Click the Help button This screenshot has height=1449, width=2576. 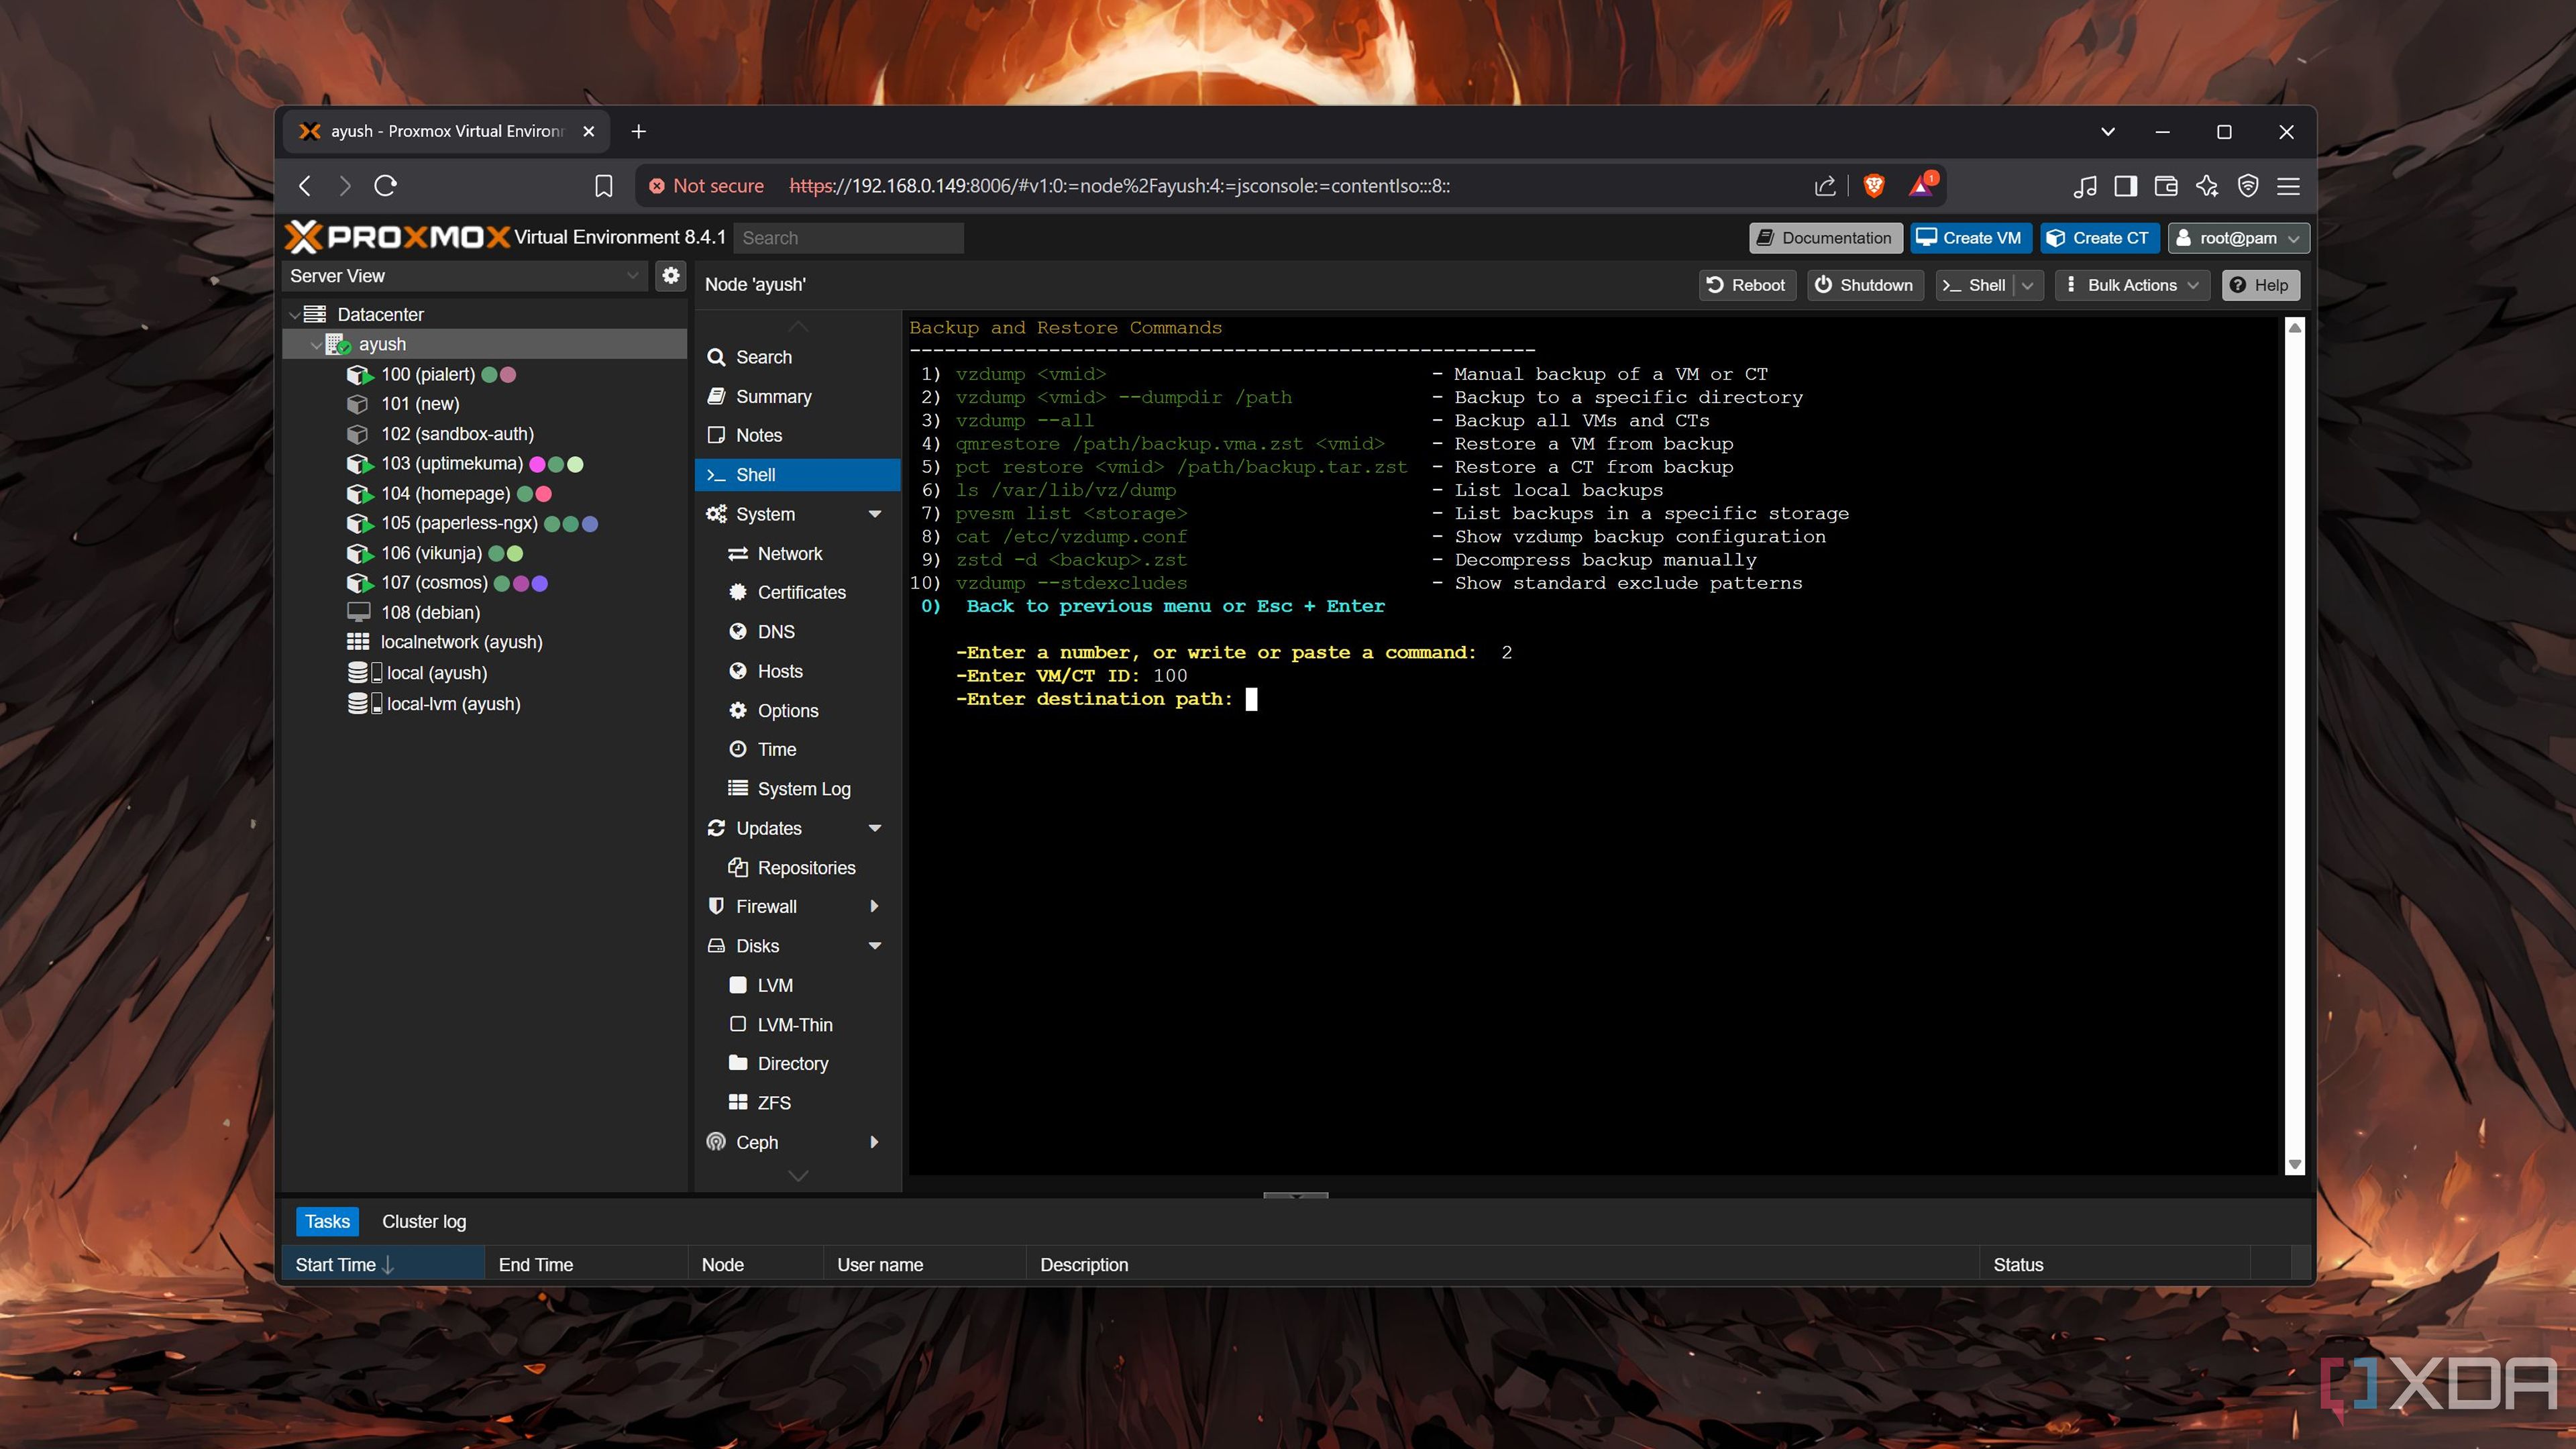(x=2260, y=285)
